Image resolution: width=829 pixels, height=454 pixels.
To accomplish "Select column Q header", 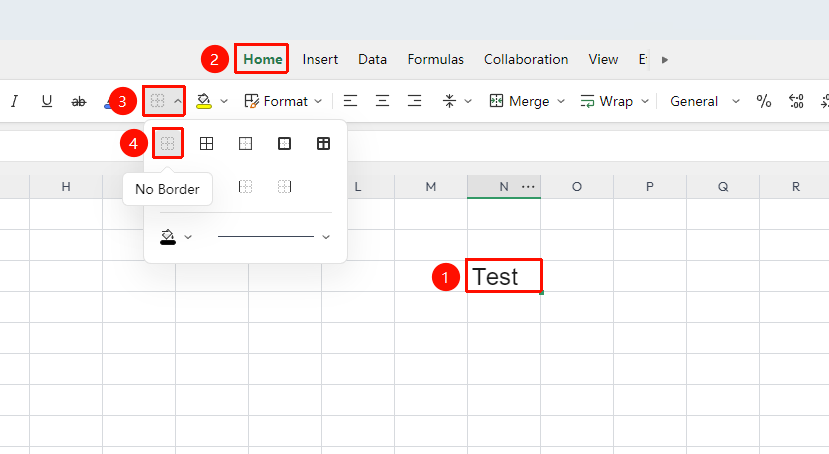I will tap(723, 187).
